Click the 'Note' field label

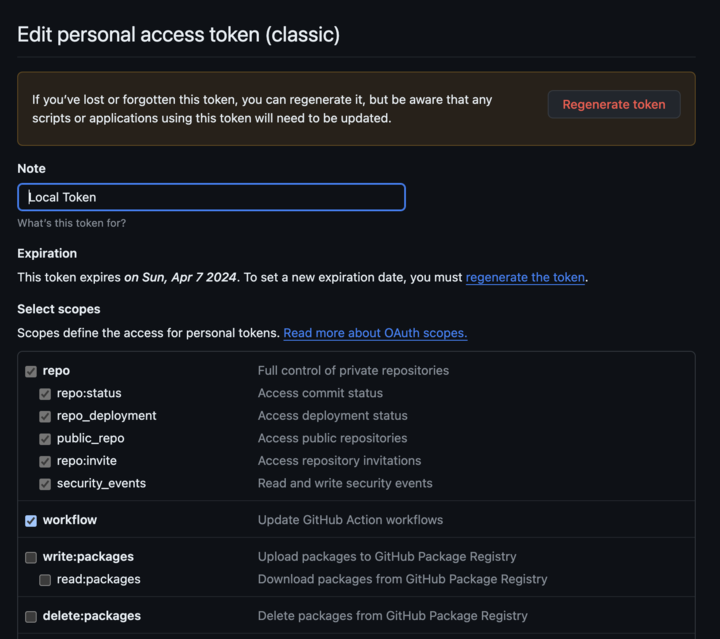pyautogui.click(x=31, y=168)
